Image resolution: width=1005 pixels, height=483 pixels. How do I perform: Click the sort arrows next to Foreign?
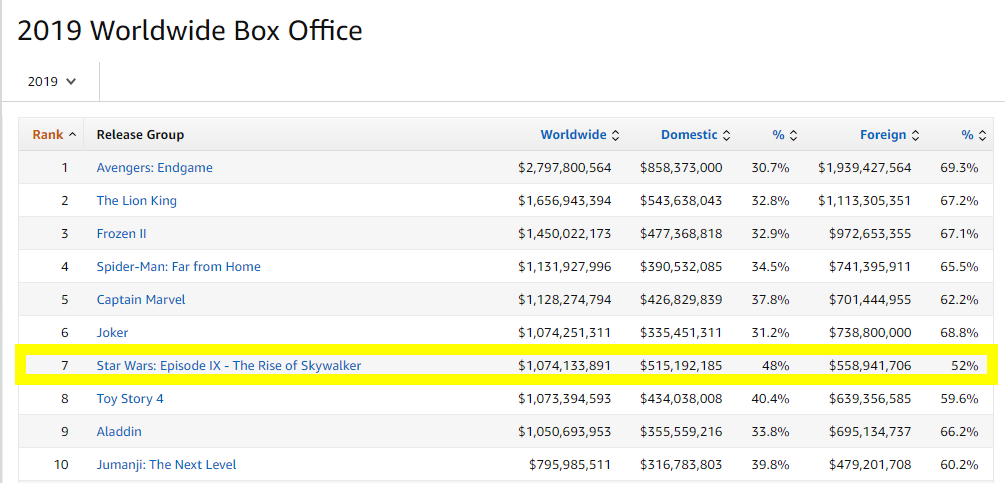click(x=915, y=135)
